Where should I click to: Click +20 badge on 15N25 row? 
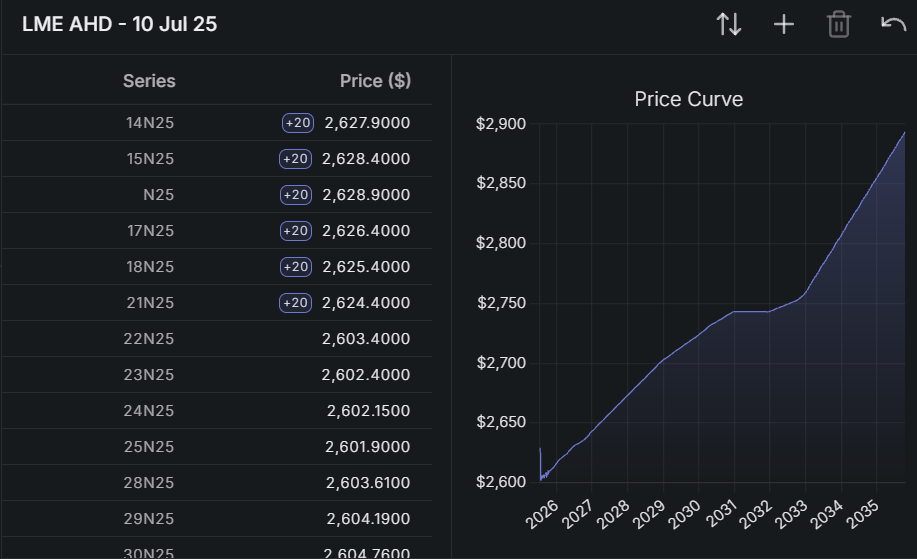click(x=295, y=159)
